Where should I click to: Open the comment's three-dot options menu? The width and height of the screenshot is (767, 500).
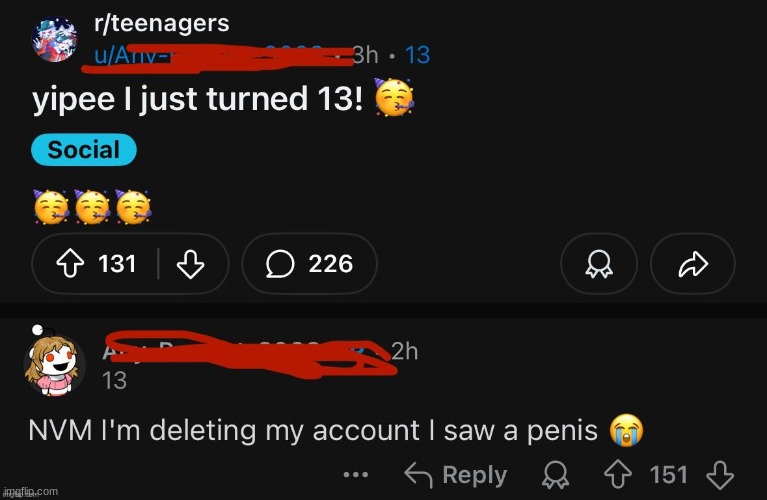356,475
